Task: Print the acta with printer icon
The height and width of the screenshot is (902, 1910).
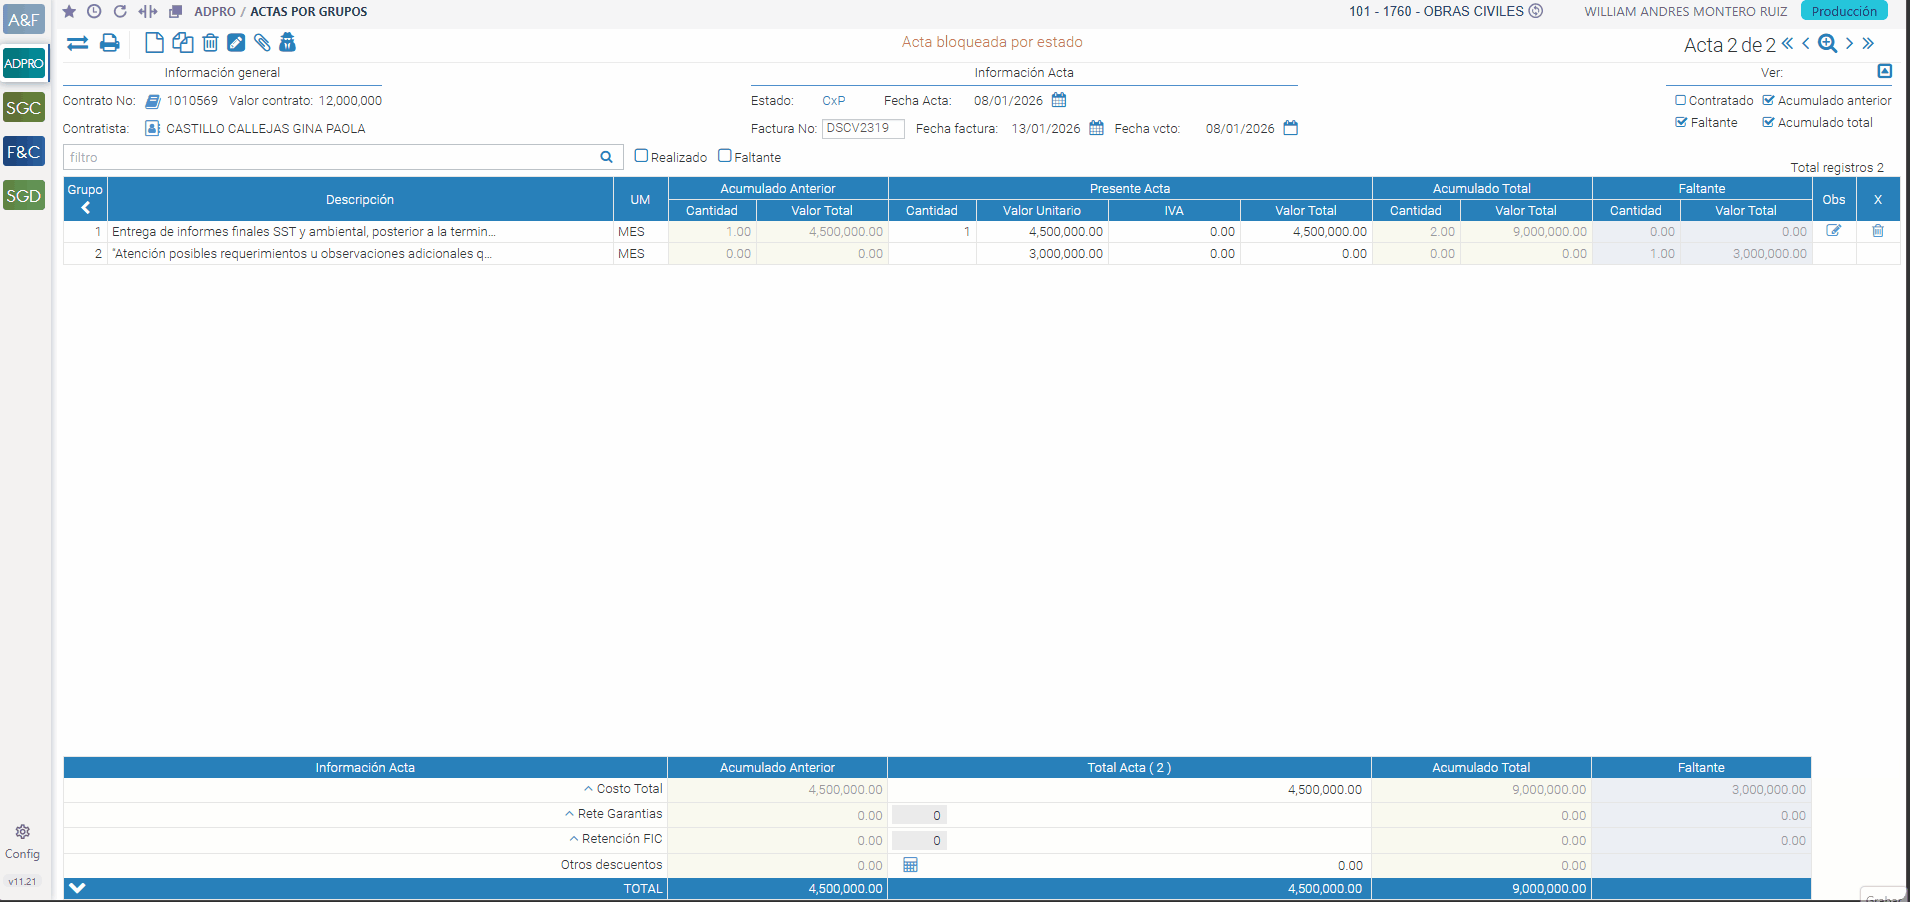Action: [x=110, y=43]
